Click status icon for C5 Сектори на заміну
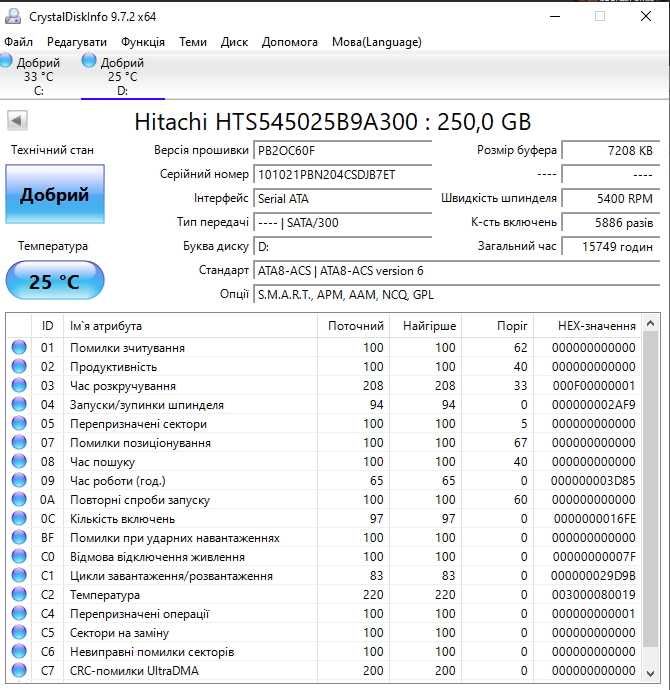Screen dimensions: 670x690 pyautogui.click(x=19, y=632)
